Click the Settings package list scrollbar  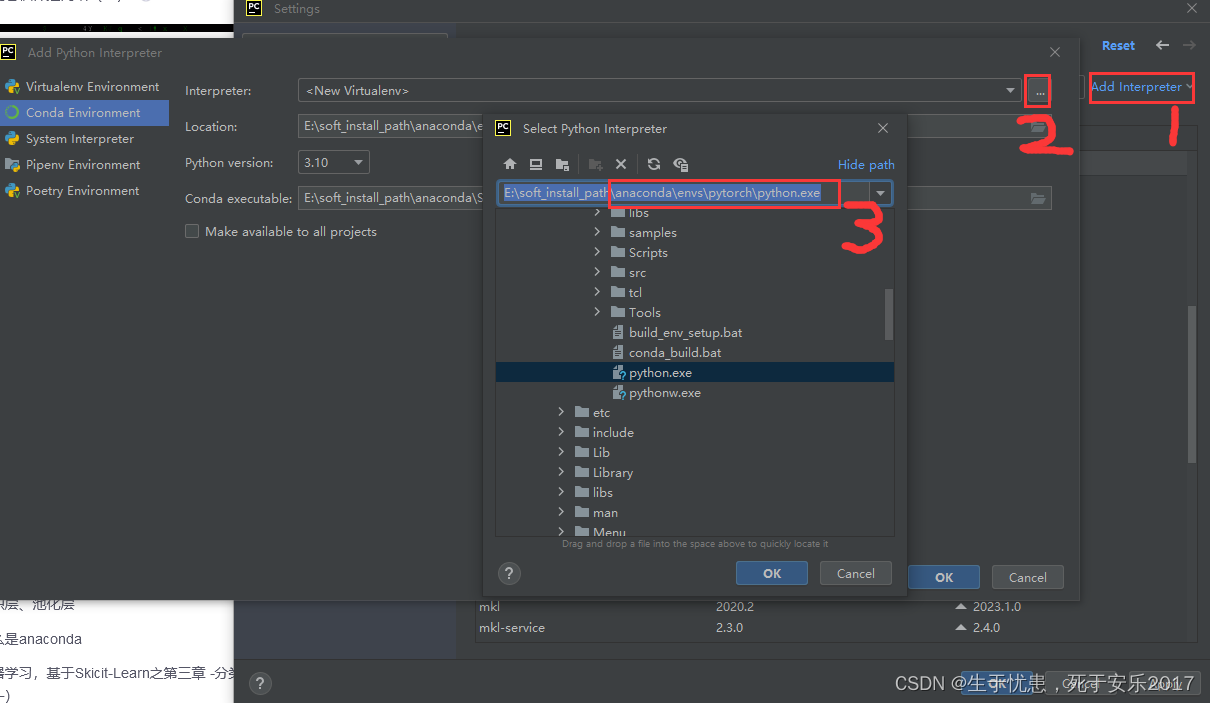click(x=1191, y=385)
